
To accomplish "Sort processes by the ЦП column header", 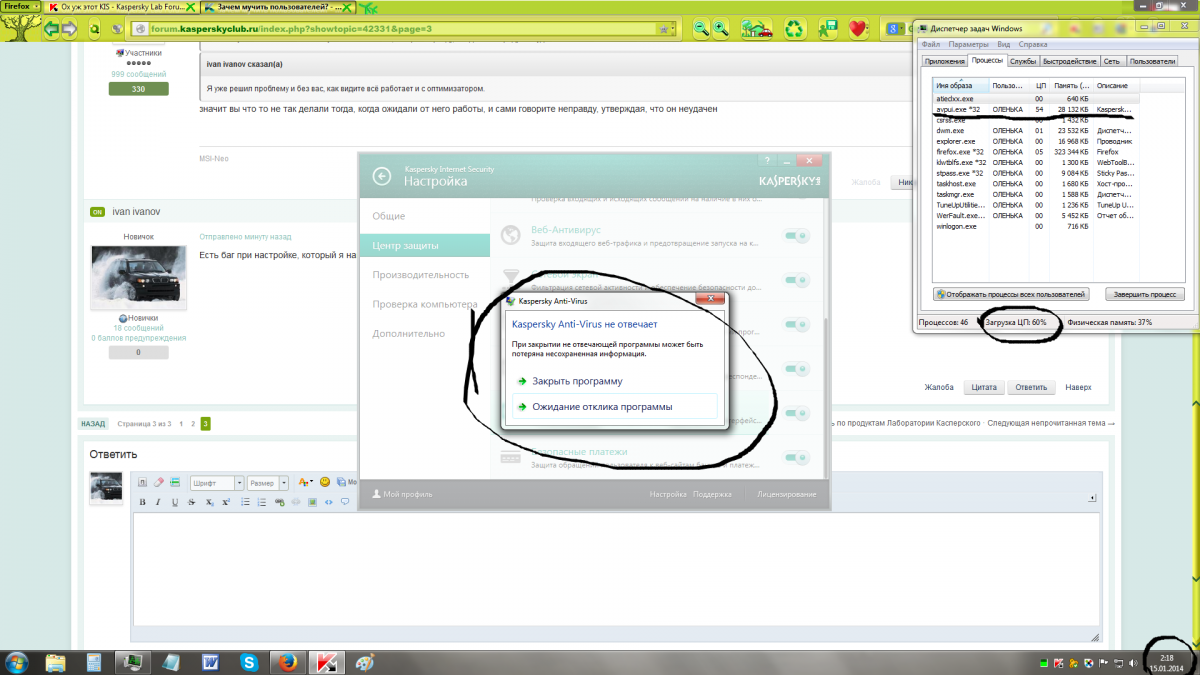I will click(1041, 85).
